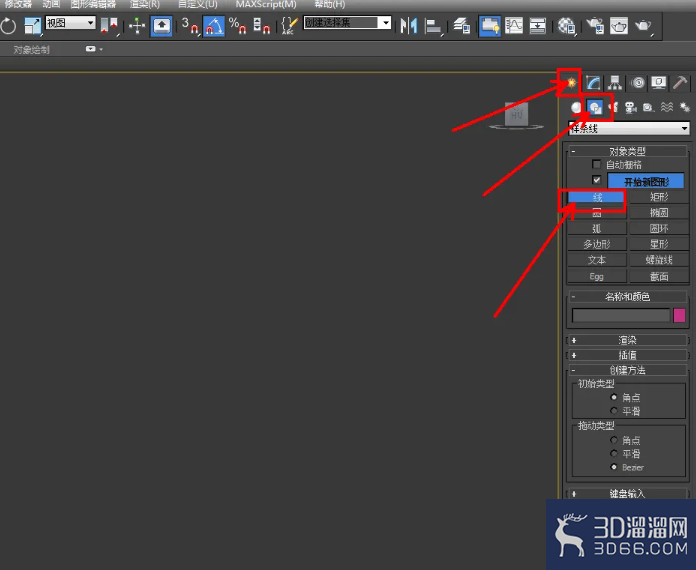Click the 星形 star button

659,244
